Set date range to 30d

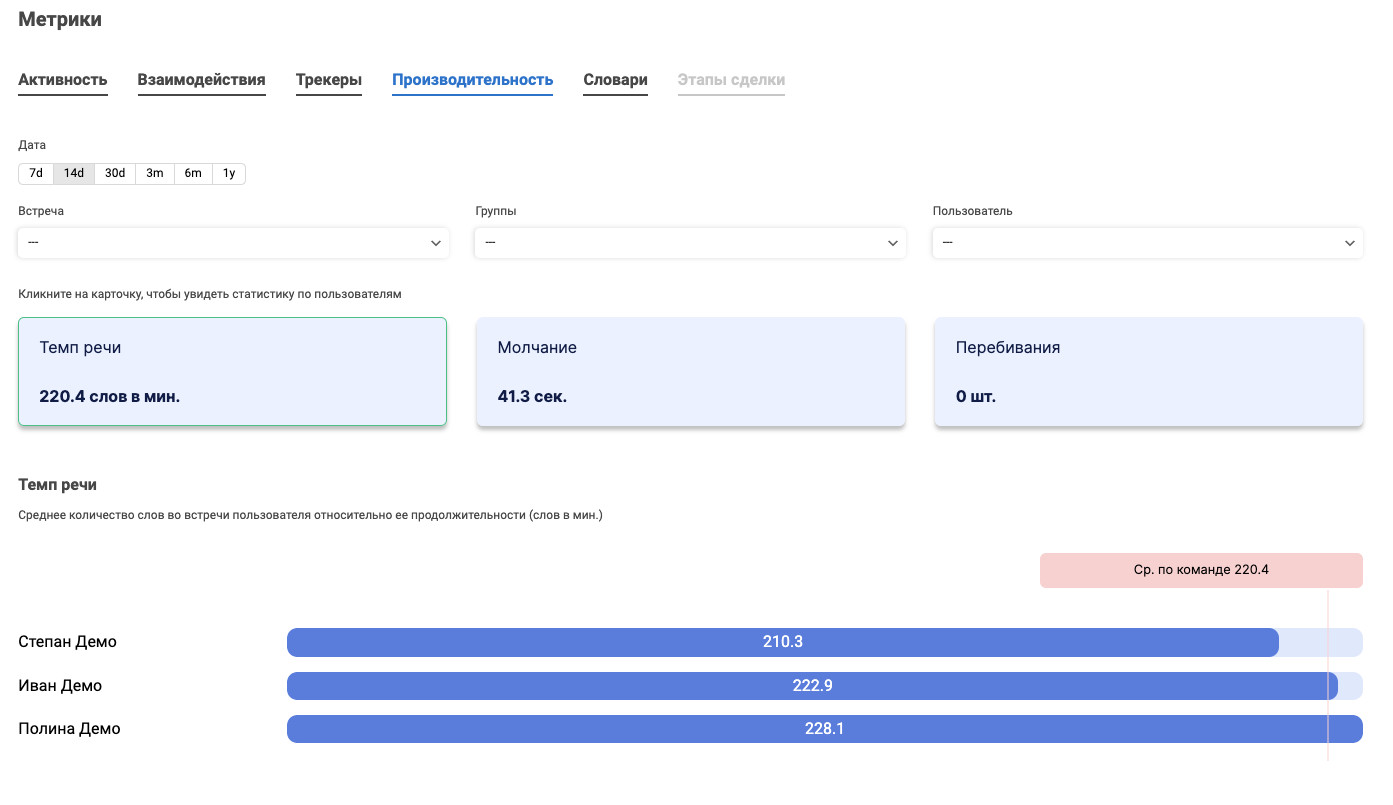(x=115, y=173)
